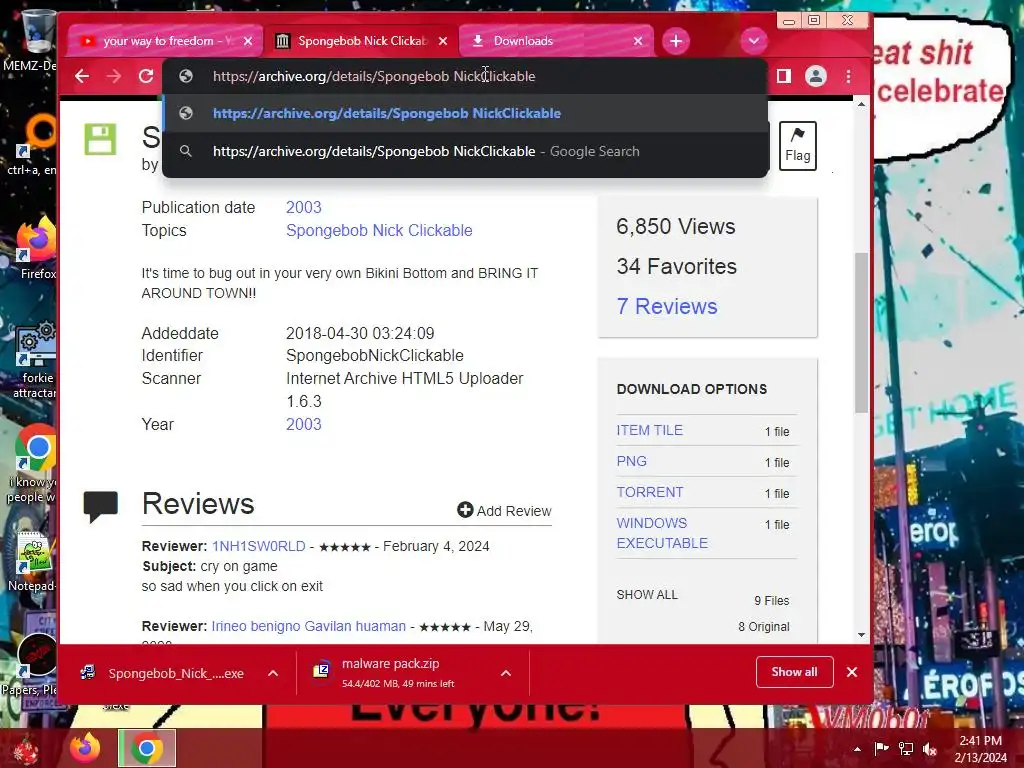Viewport: 1024px width, 768px height.
Task: Click Show all downloads button
Action: tap(794, 672)
